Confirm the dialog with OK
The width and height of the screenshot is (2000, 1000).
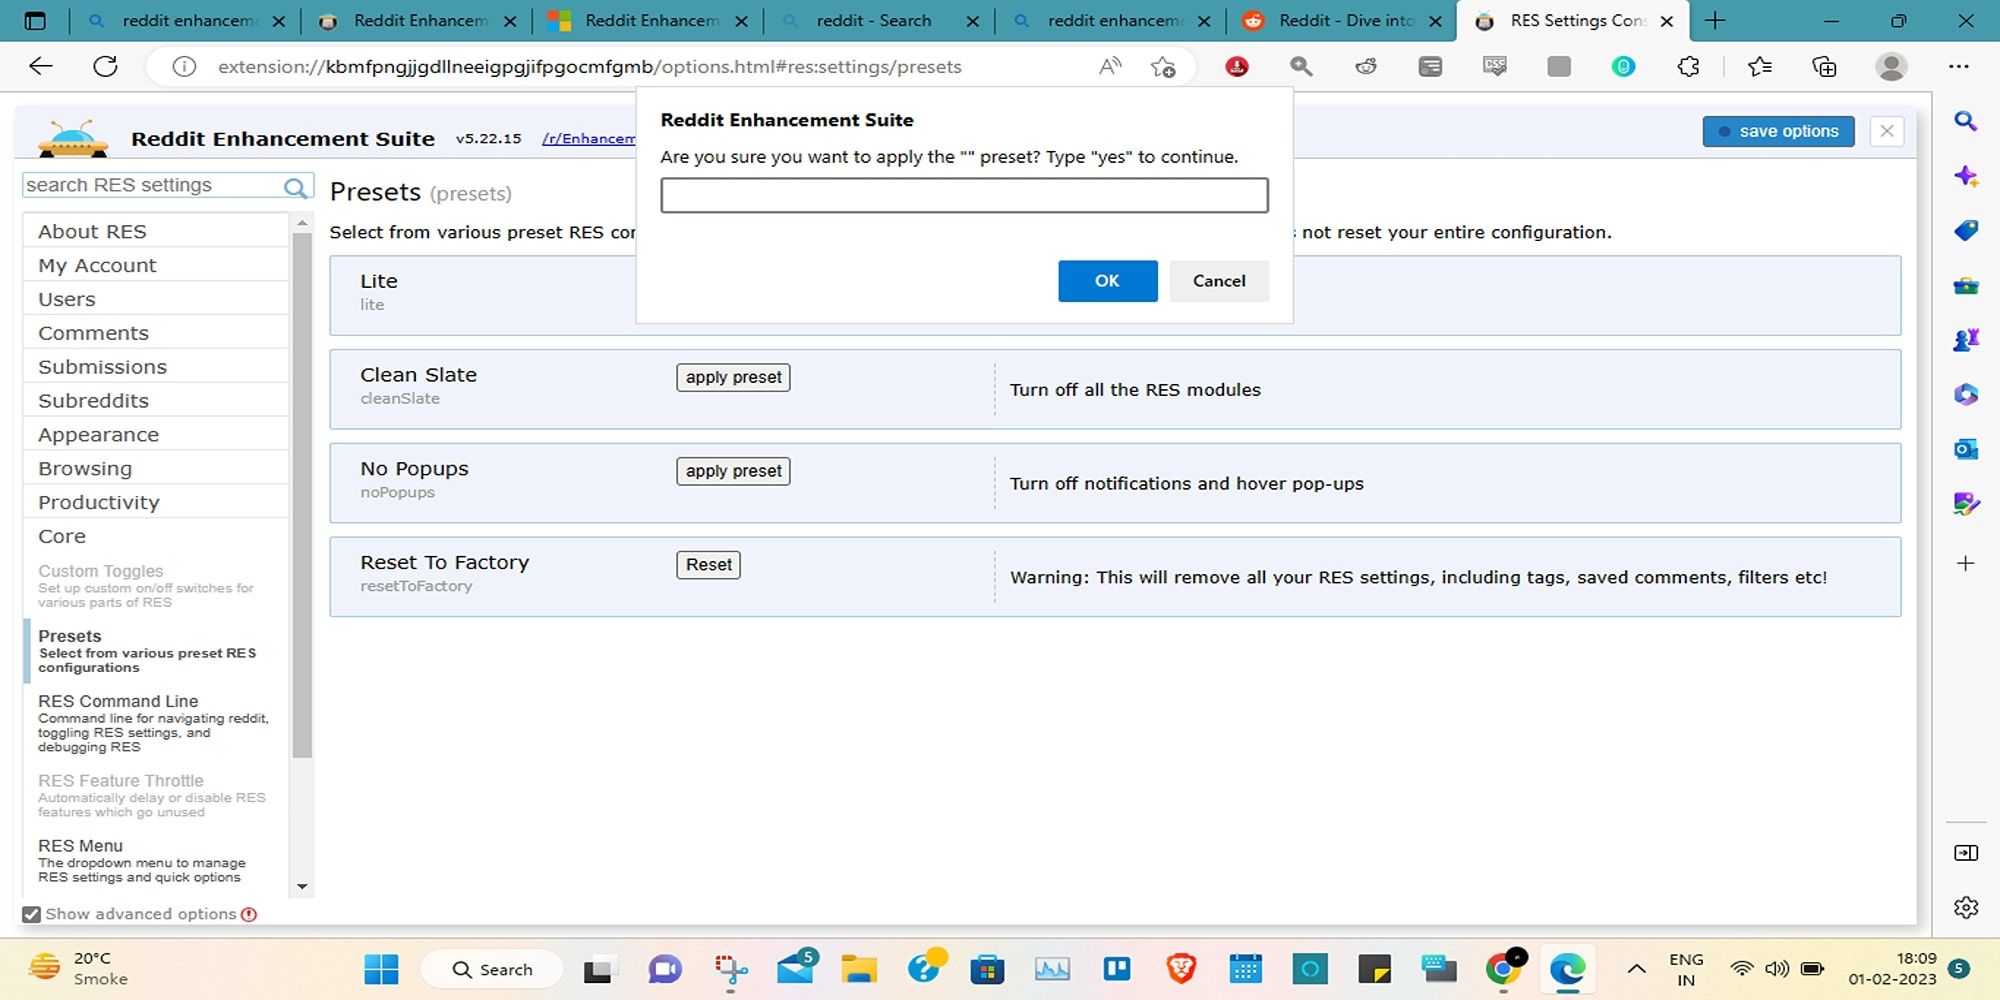point(1107,281)
